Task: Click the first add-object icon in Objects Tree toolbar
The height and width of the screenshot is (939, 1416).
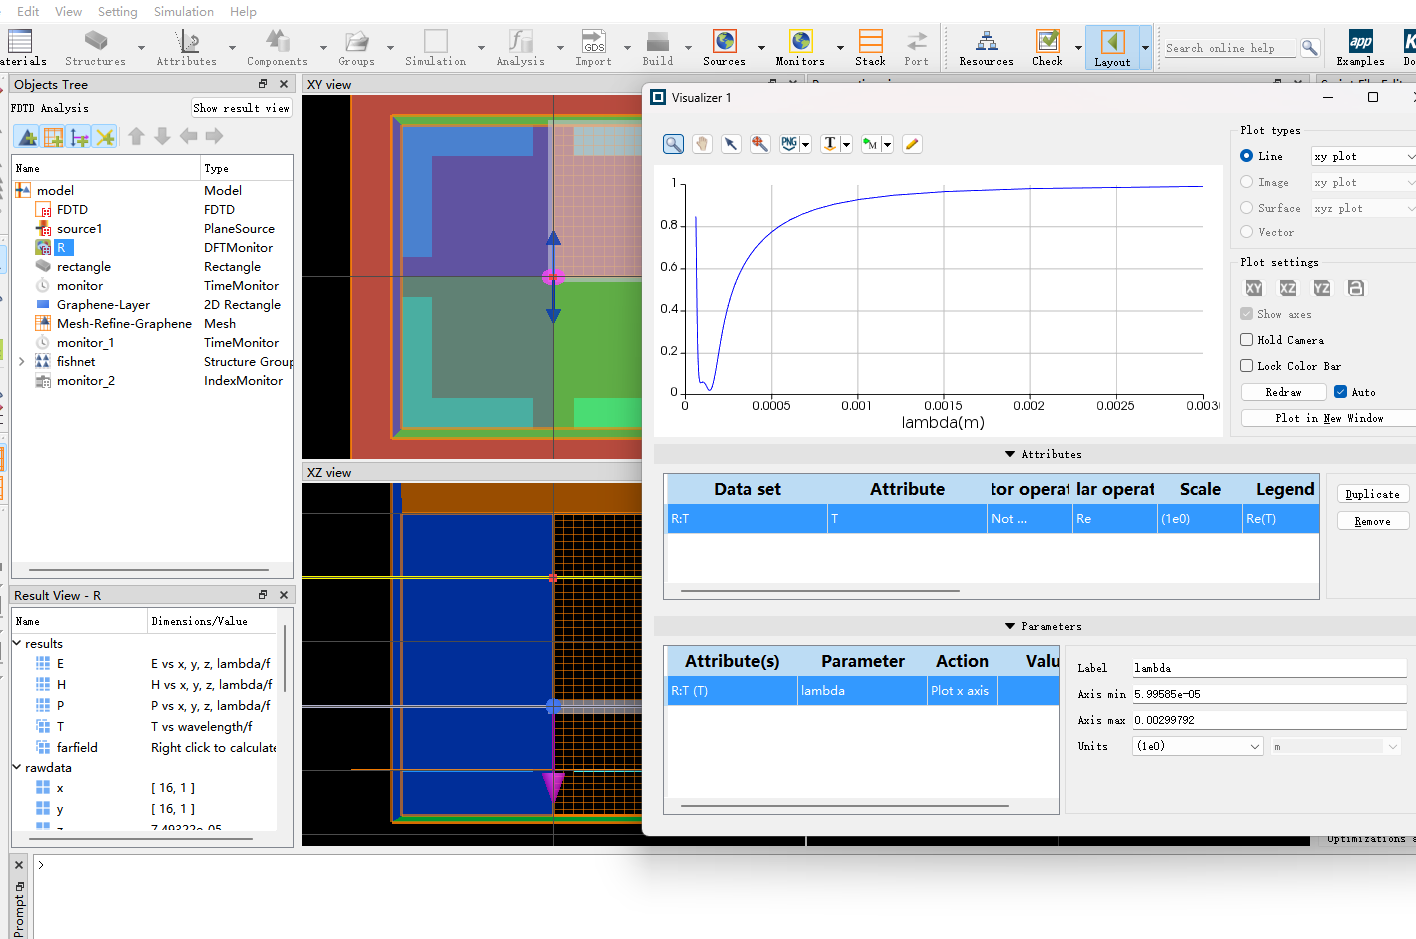Action: click(x=28, y=137)
